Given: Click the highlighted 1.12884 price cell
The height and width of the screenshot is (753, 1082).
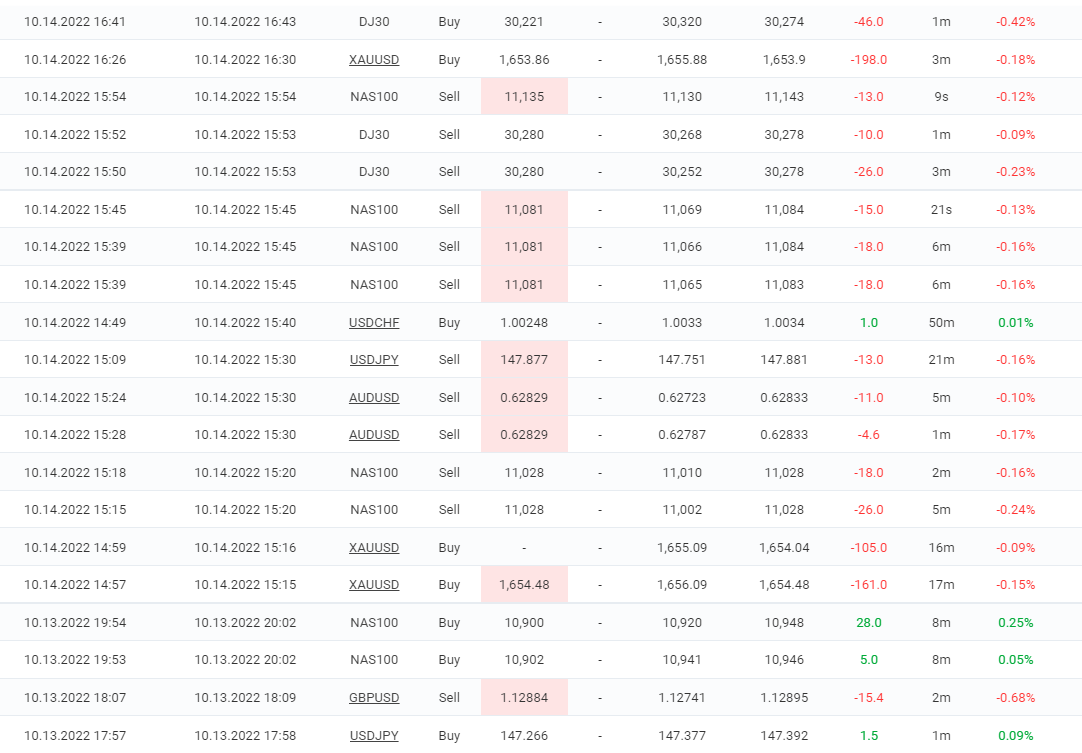Looking at the screenshot, I should click(524, 697).
